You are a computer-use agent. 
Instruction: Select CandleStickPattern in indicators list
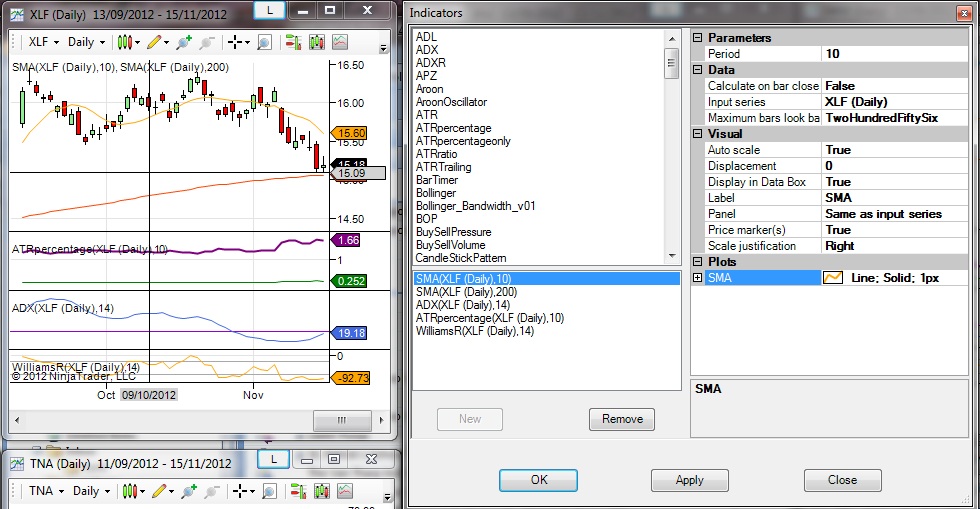point(461,258)
